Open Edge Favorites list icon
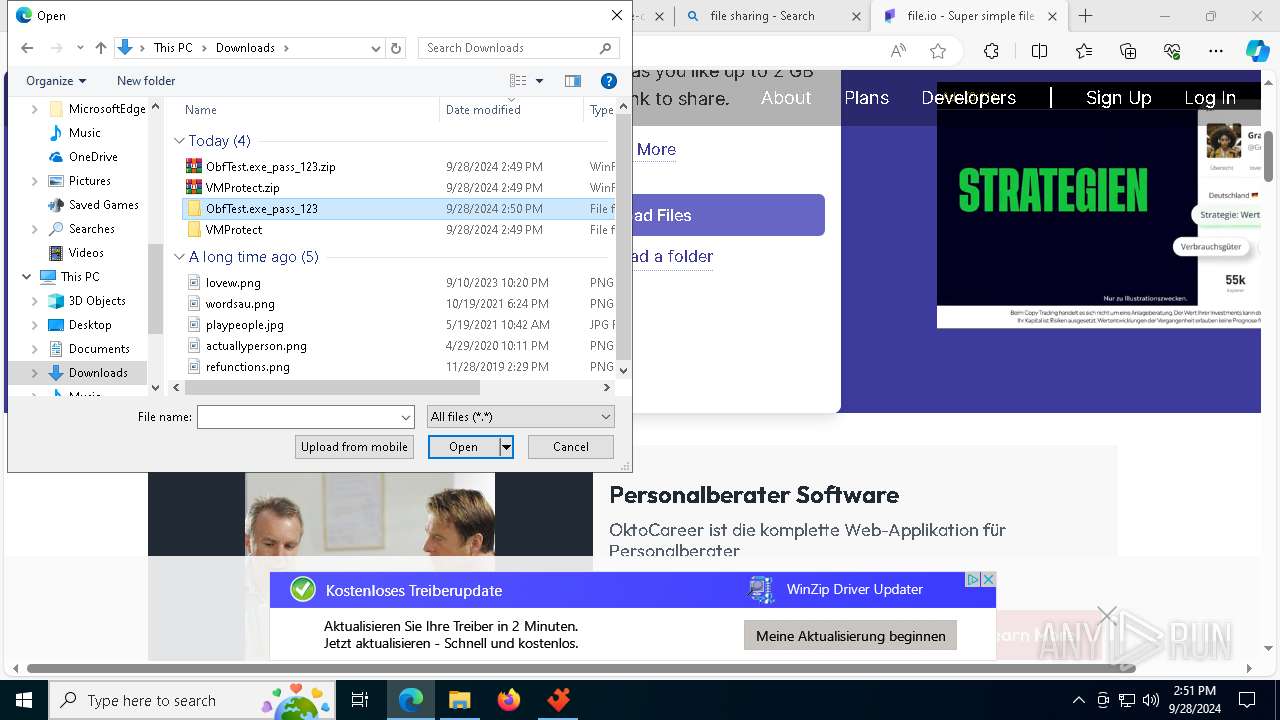Screen dimensions: 1280x720 [x=1084, y=51]
